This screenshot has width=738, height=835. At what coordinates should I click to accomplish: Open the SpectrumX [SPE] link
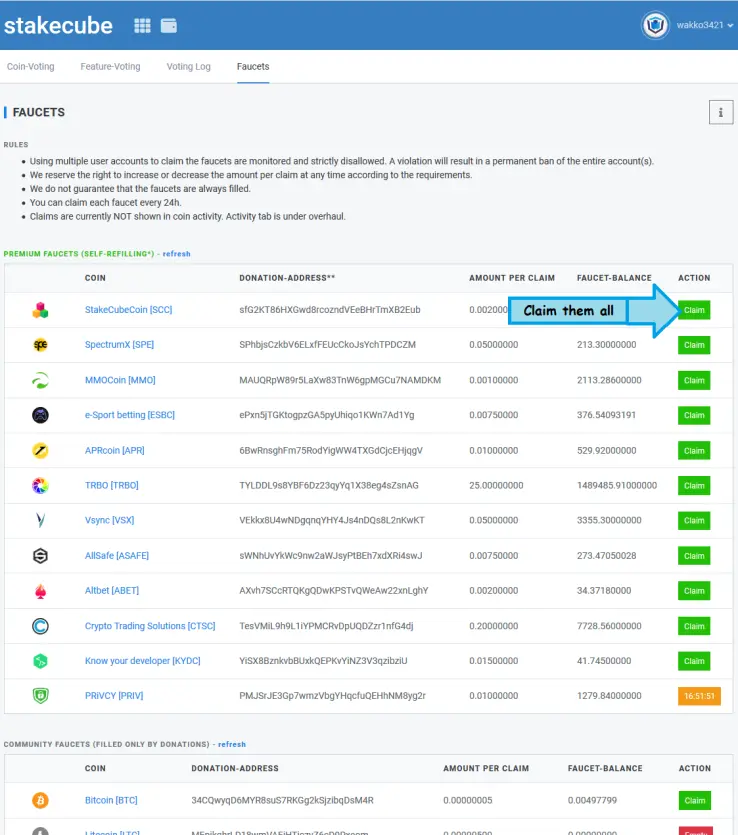119,345
